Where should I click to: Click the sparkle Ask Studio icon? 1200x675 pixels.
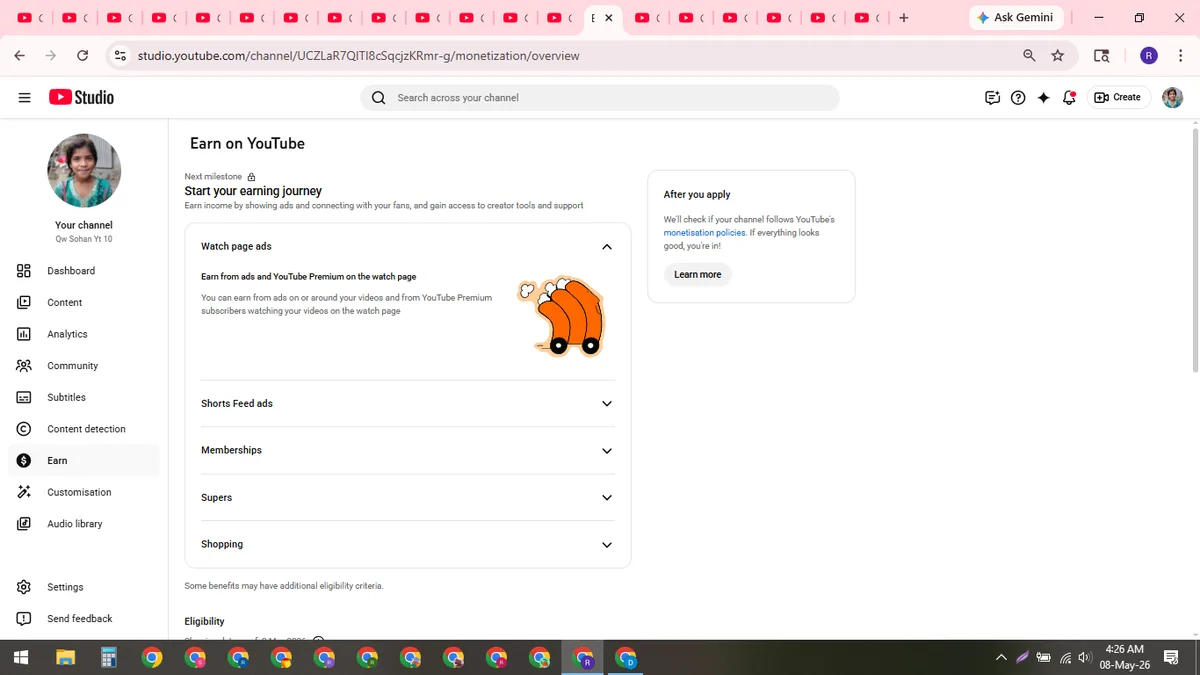click(1044, 97)
